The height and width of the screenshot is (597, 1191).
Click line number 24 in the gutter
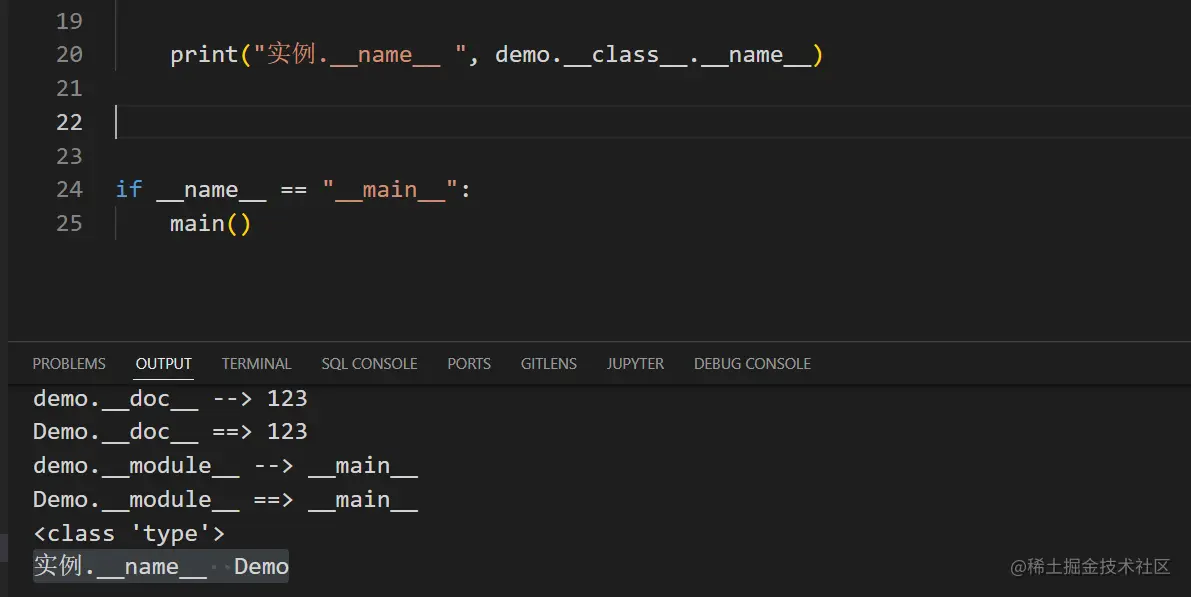[69, 189]
